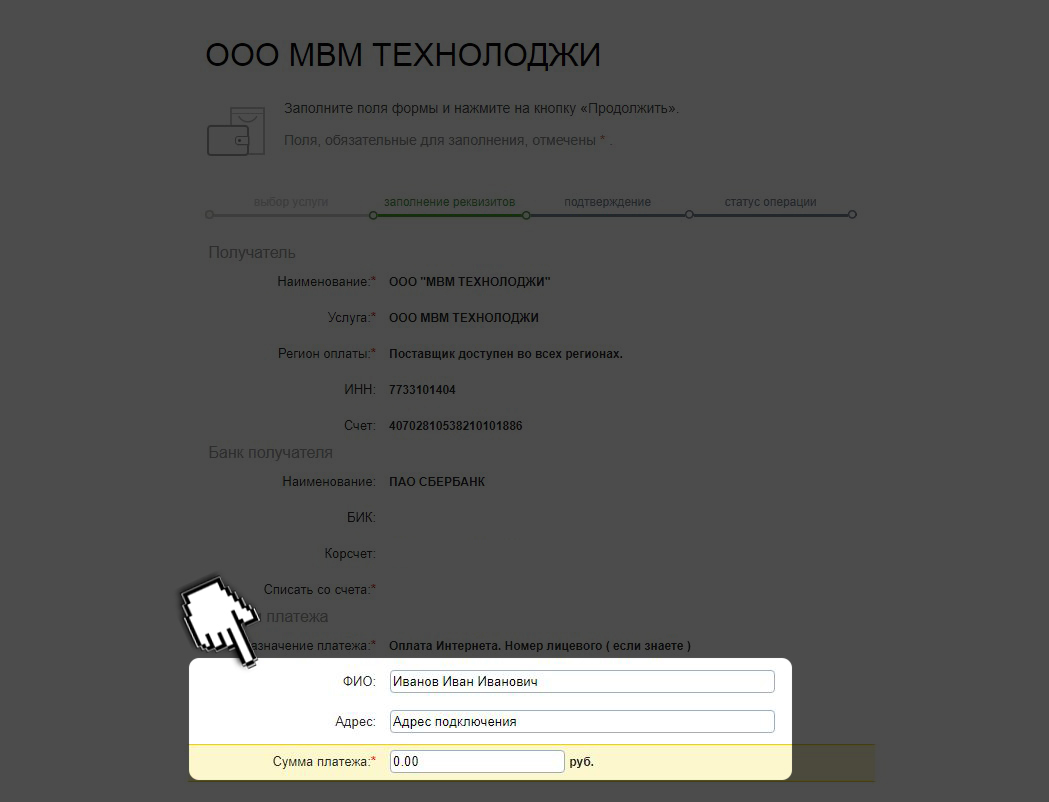Click the 'Корсчет:' label
This screenshot has width=1049, height=802.
tap(350, 554)
